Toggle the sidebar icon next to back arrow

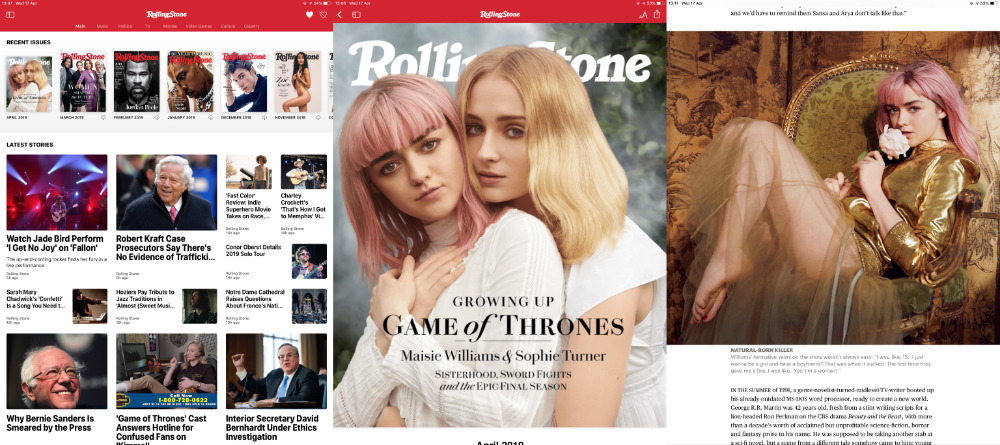pos(357,14)
